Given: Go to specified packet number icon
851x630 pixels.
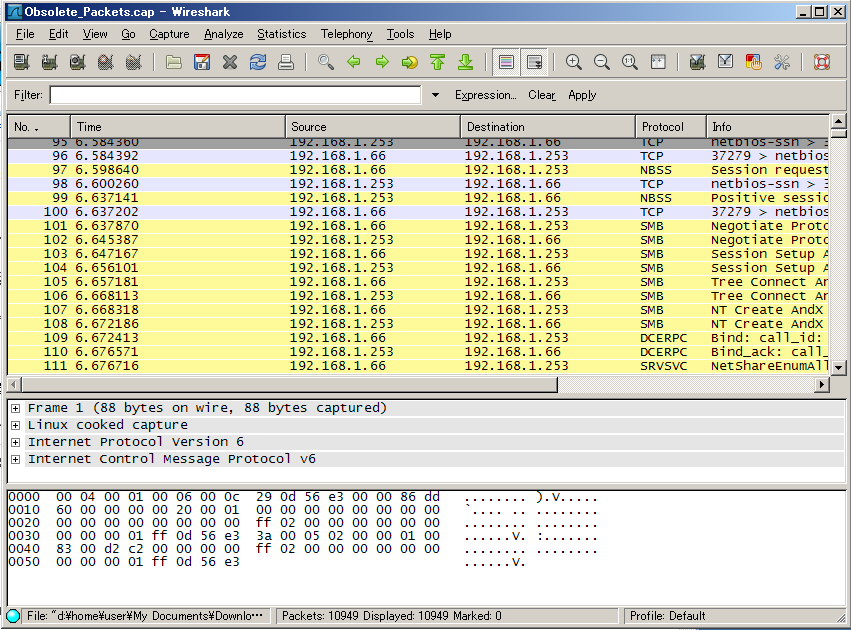Looking at the screenshot, I should click(410, 62).
